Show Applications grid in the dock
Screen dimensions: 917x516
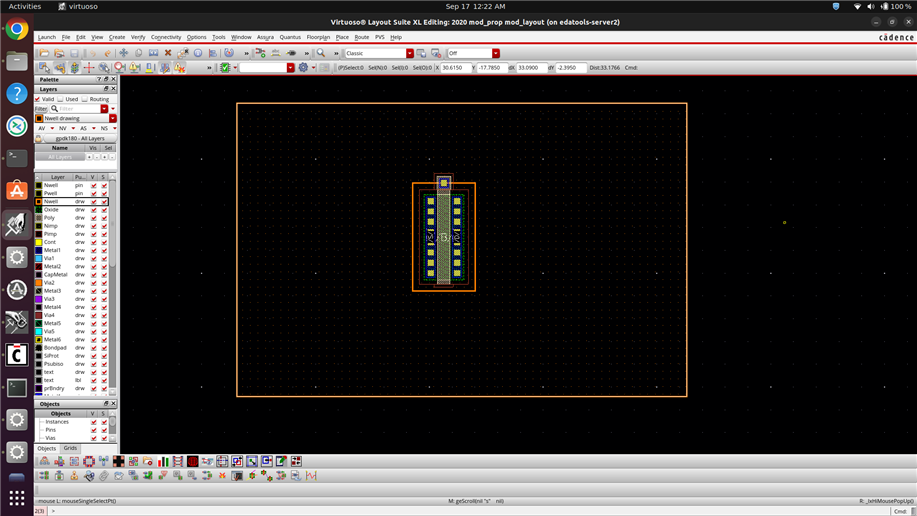pyautogui.click(x=17, y=498)
